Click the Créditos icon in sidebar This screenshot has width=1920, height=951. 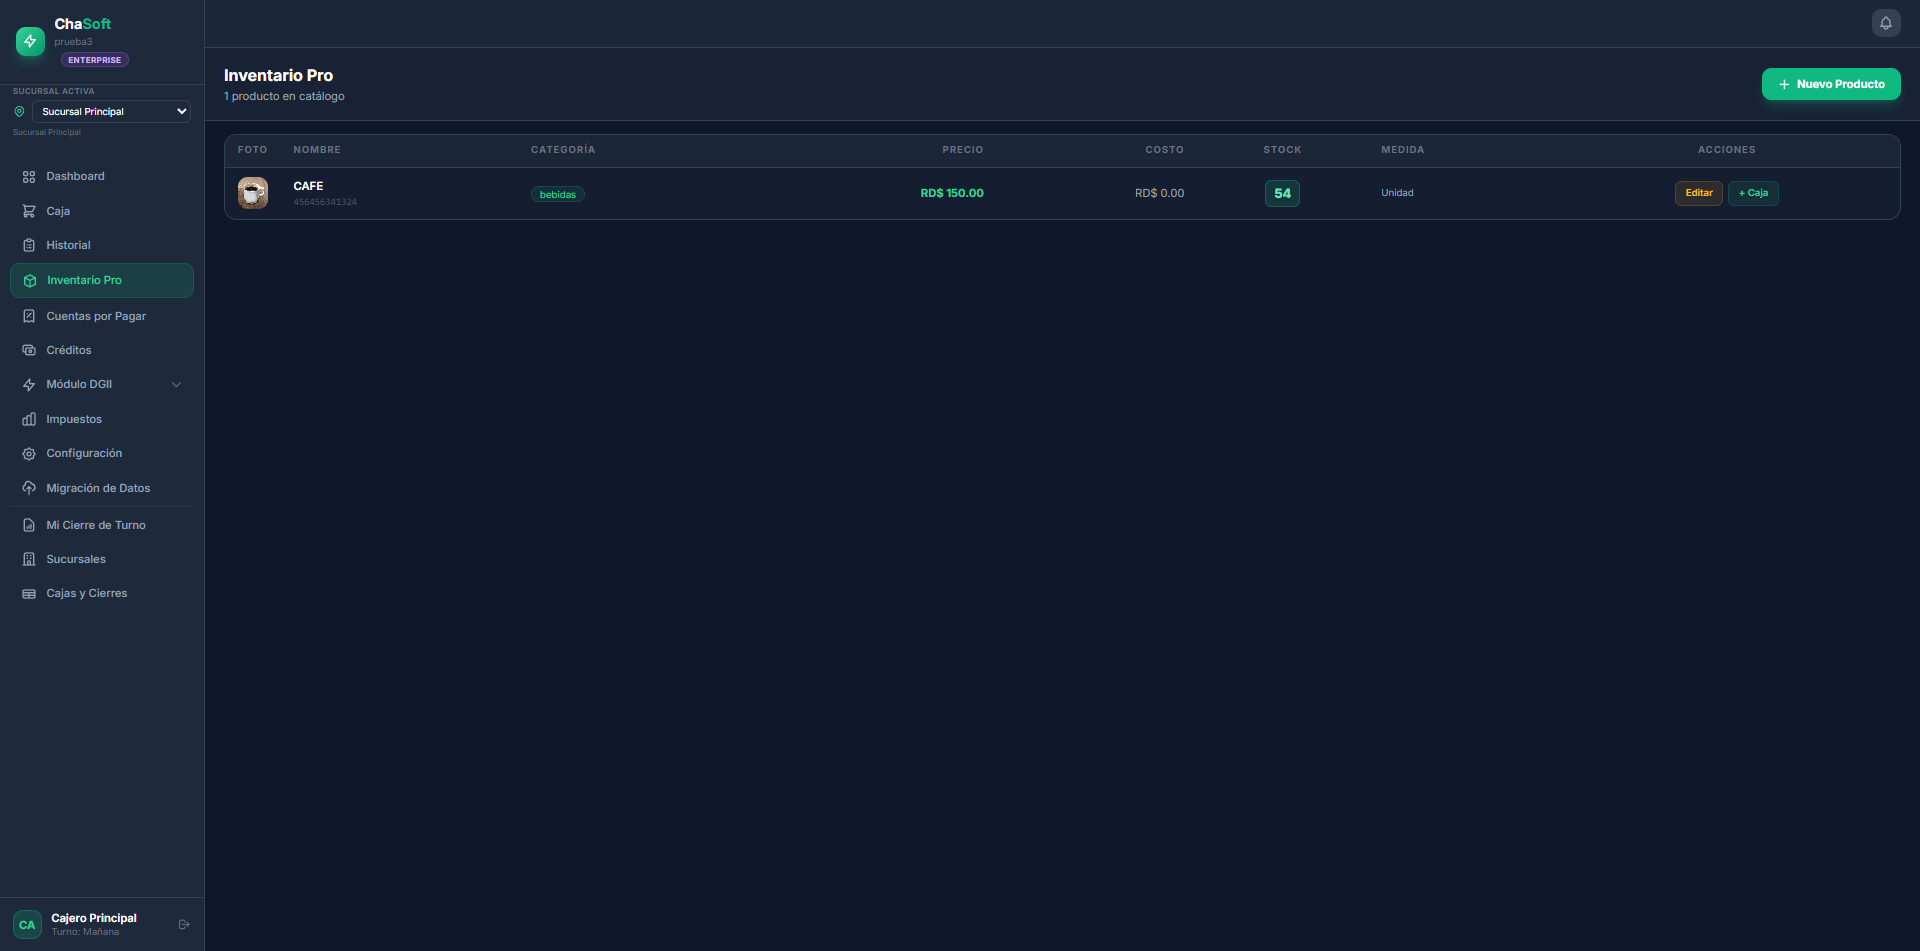(x=29, y=350)
